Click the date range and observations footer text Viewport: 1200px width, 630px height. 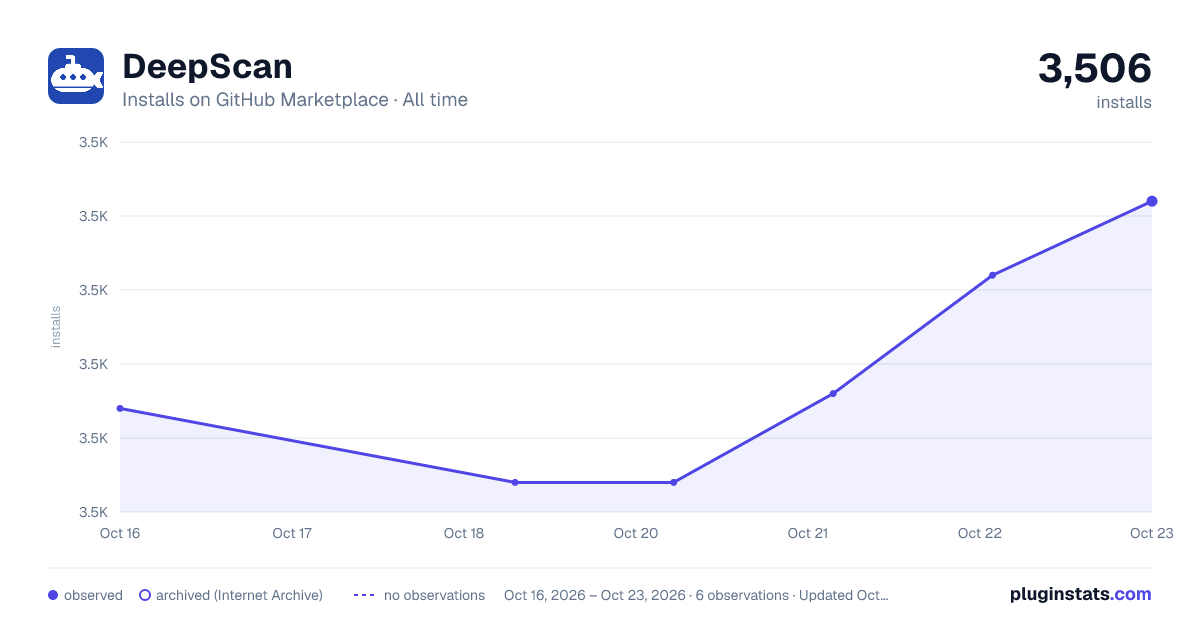tap(696, 595)
